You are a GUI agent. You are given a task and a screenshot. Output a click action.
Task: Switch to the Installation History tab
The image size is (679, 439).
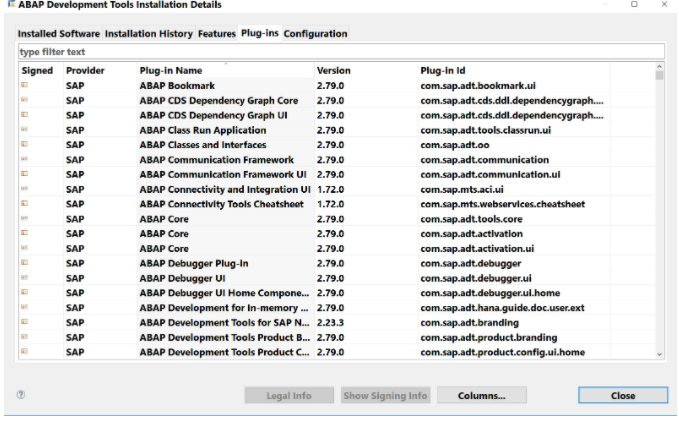coord(149,34)
